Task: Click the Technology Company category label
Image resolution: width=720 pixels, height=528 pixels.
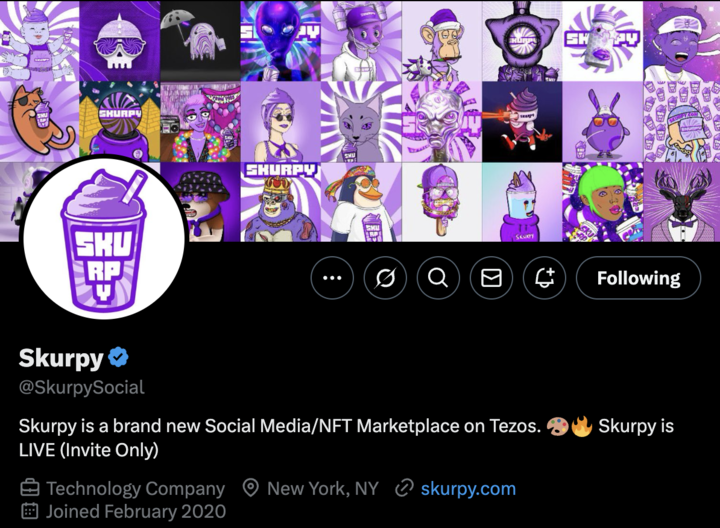Action: tap(135, 489)
